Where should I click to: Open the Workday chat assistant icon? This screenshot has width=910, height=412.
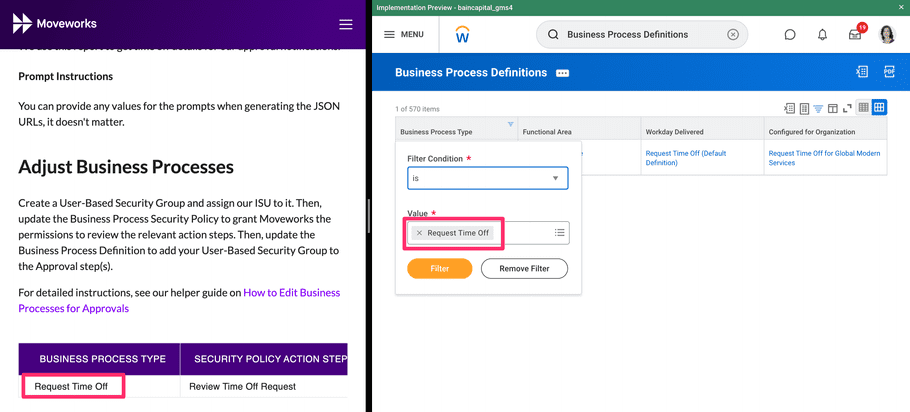click(x=790, y=34)
